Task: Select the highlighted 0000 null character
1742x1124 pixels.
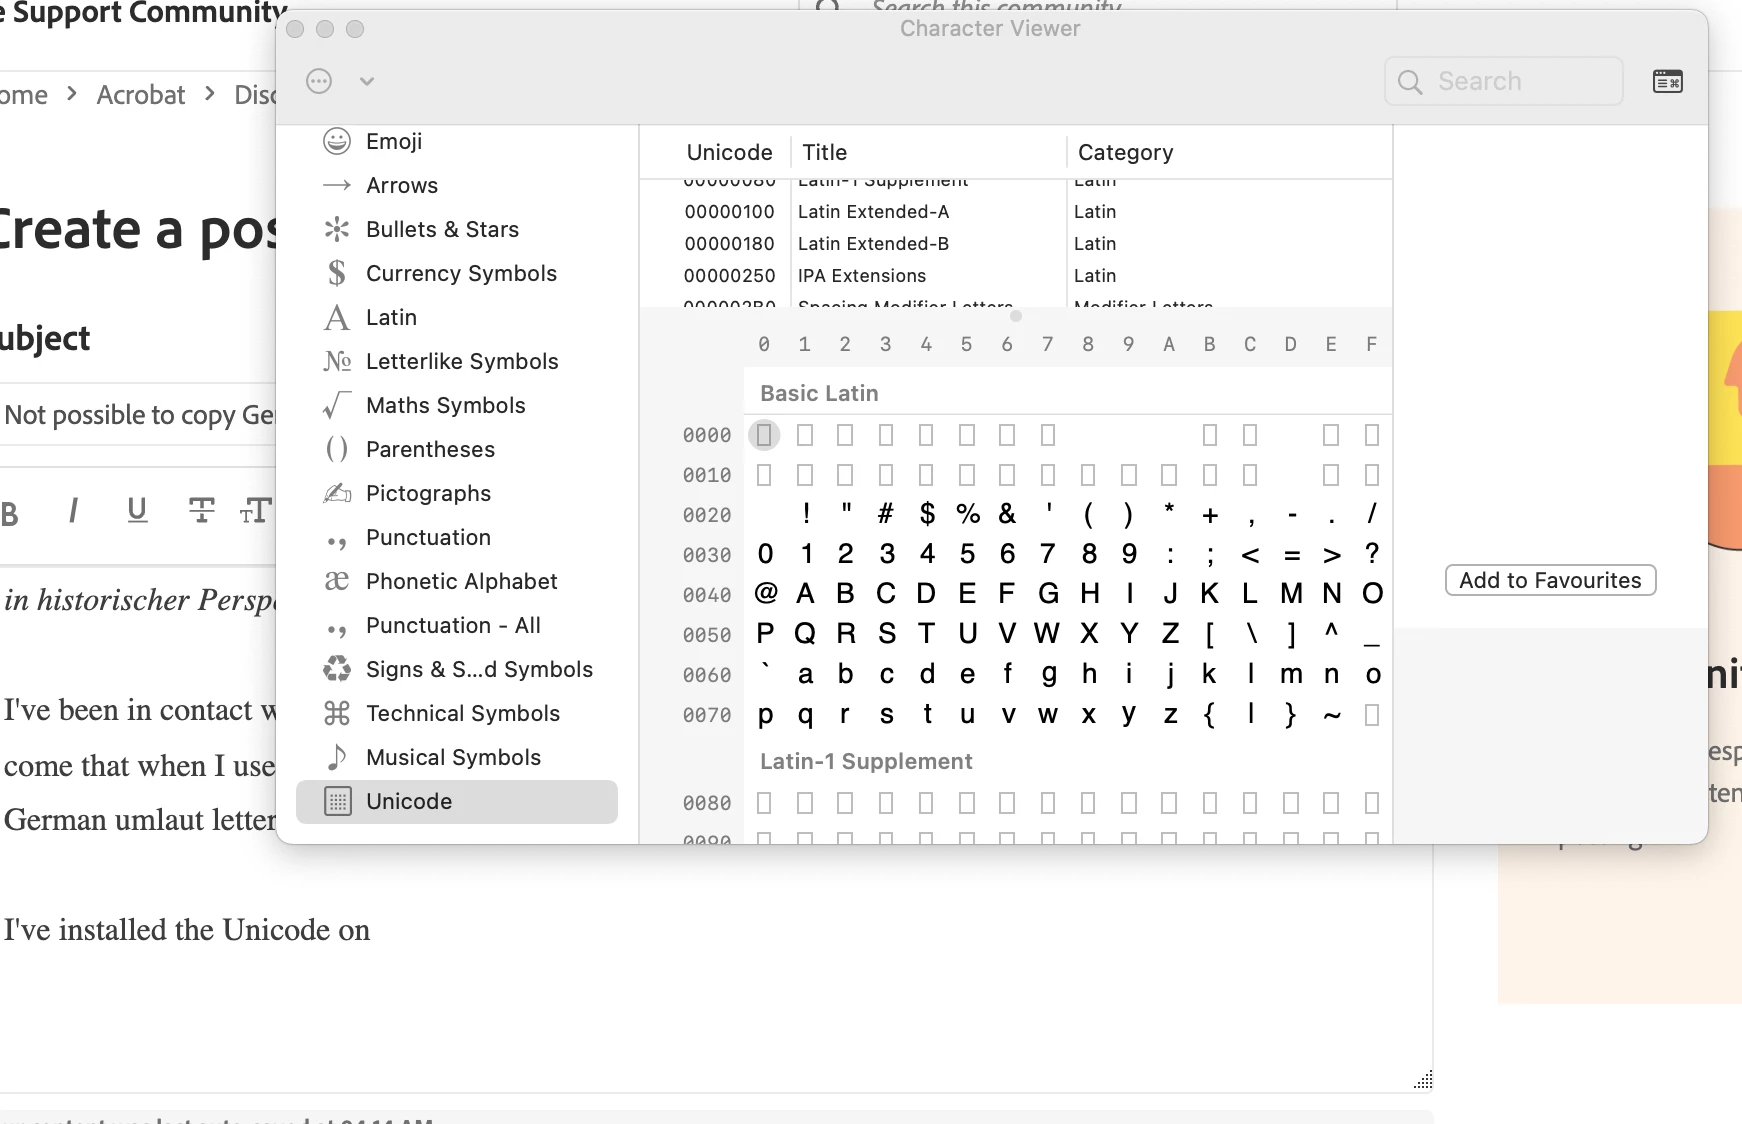Action: tap(764, 435)
